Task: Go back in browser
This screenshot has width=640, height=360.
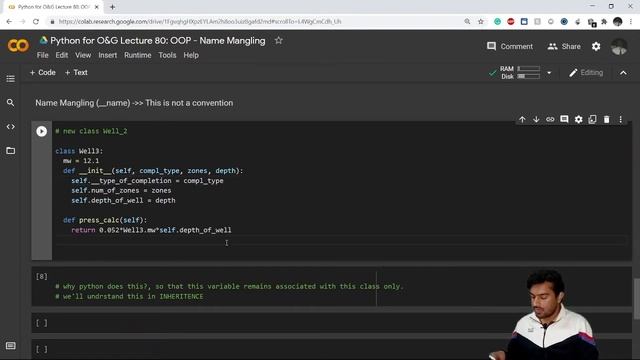Action: coord(9,22)
